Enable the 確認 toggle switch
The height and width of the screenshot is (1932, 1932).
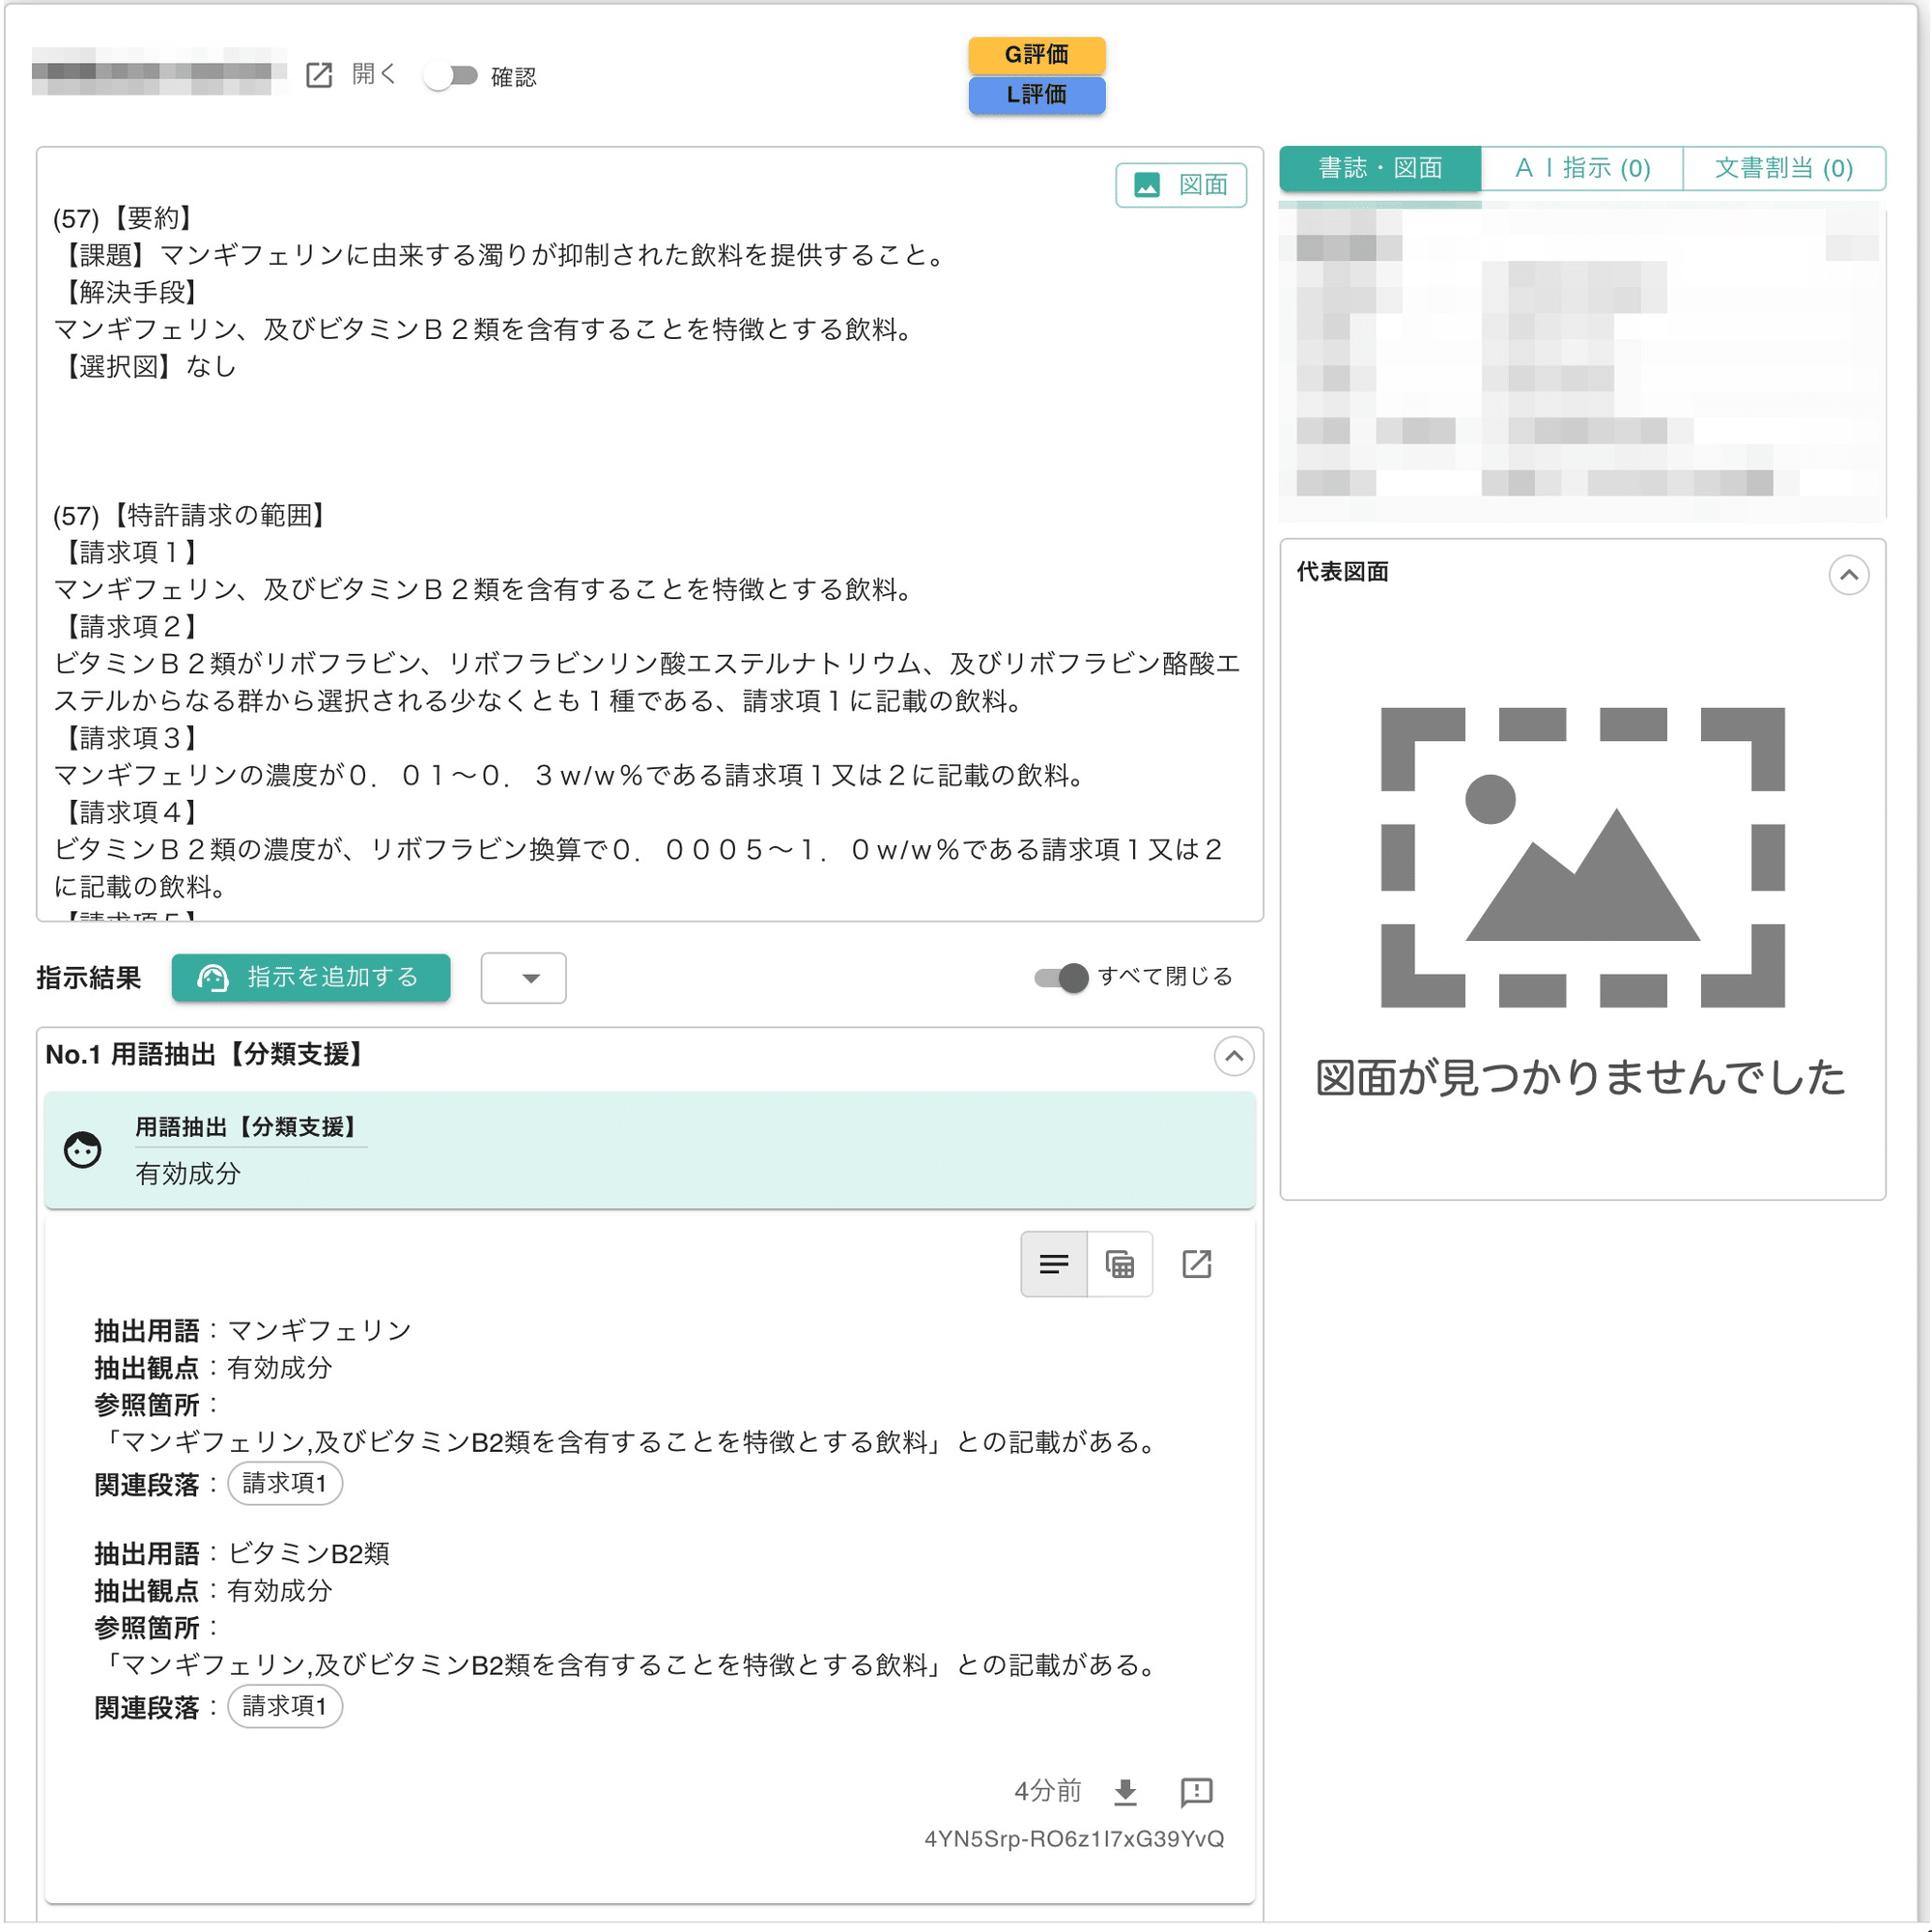click(452, 73)
